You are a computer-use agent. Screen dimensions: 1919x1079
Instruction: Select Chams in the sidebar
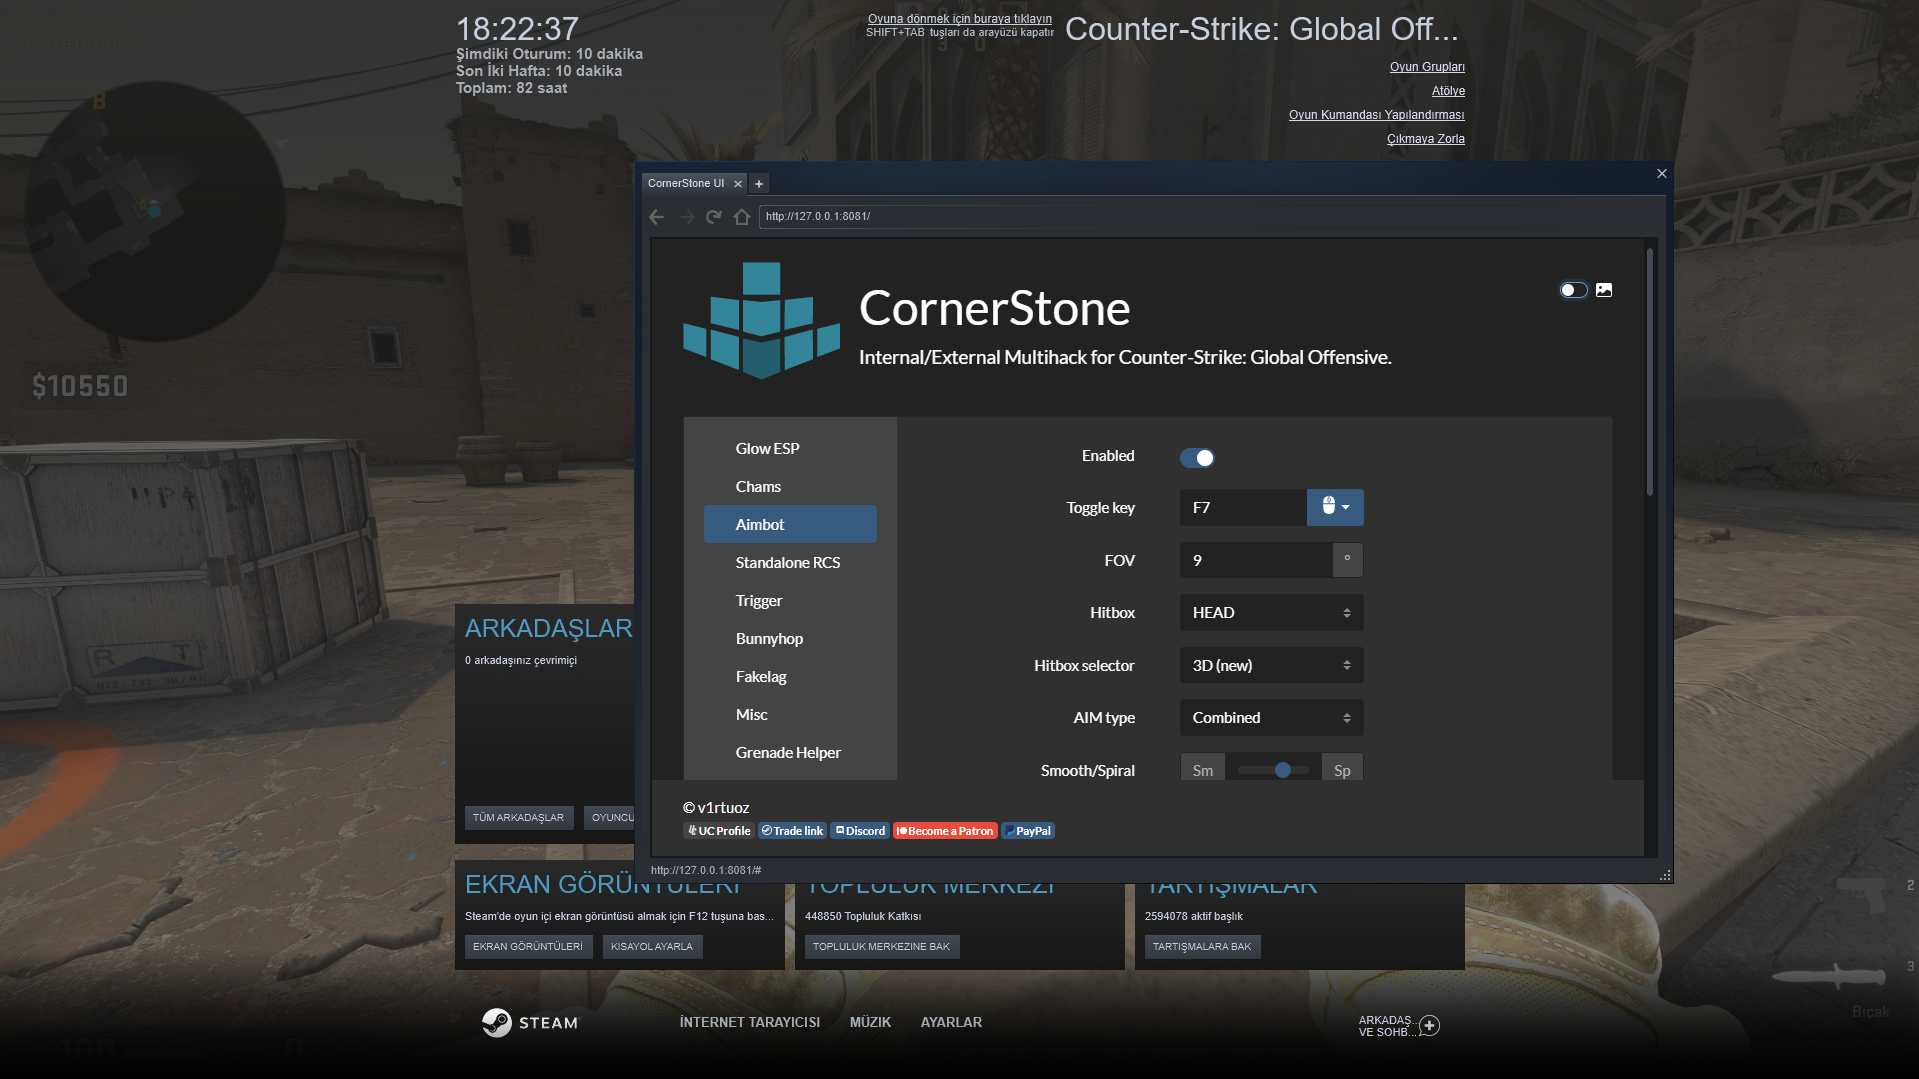coord(790,487)
